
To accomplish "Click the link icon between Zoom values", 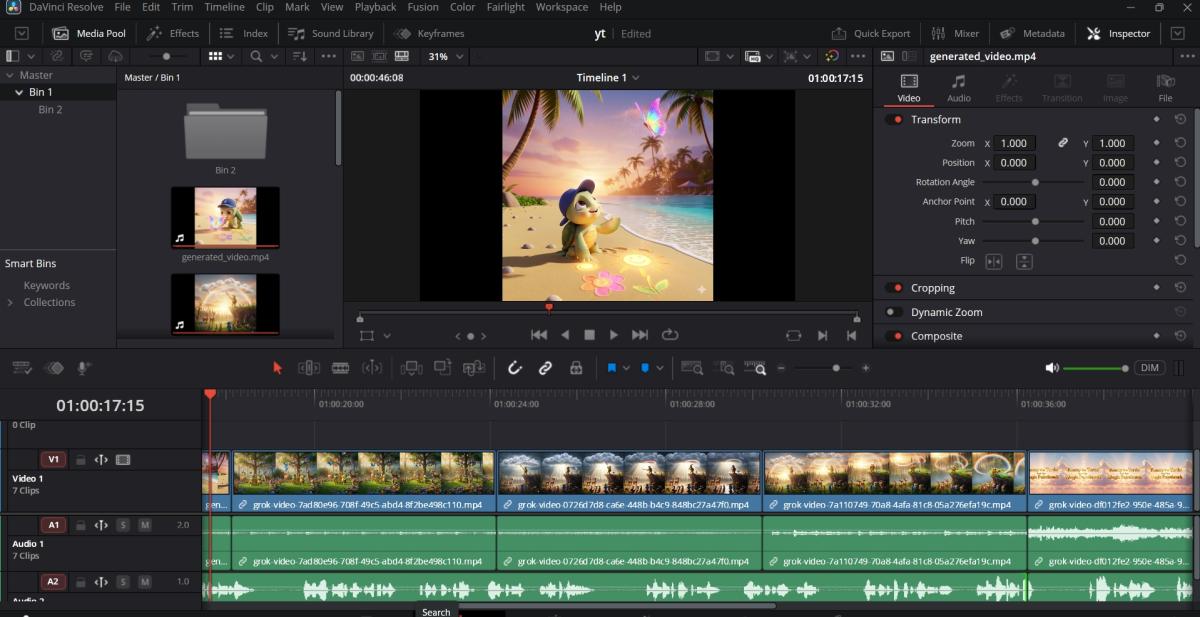I will pyautogui.click(x=1063, y=143).
